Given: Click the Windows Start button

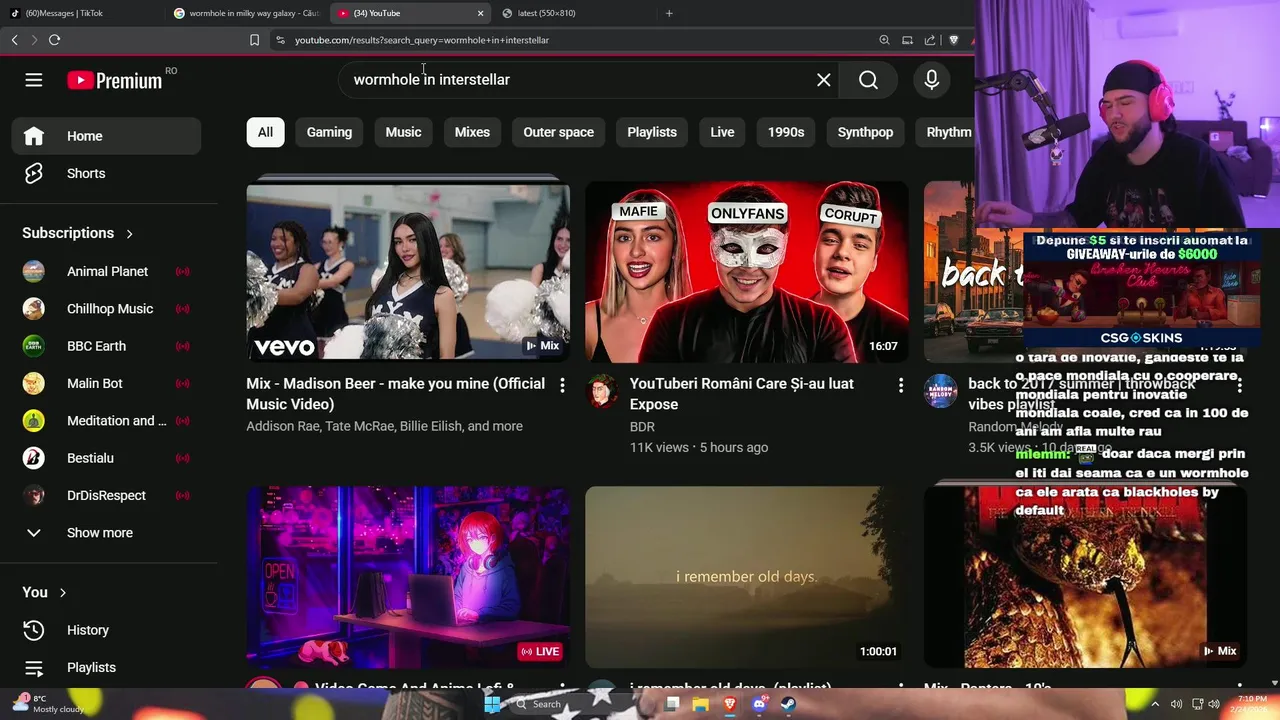Looking at the screenshot, I should pyautogui.click(x=492, y=704).
